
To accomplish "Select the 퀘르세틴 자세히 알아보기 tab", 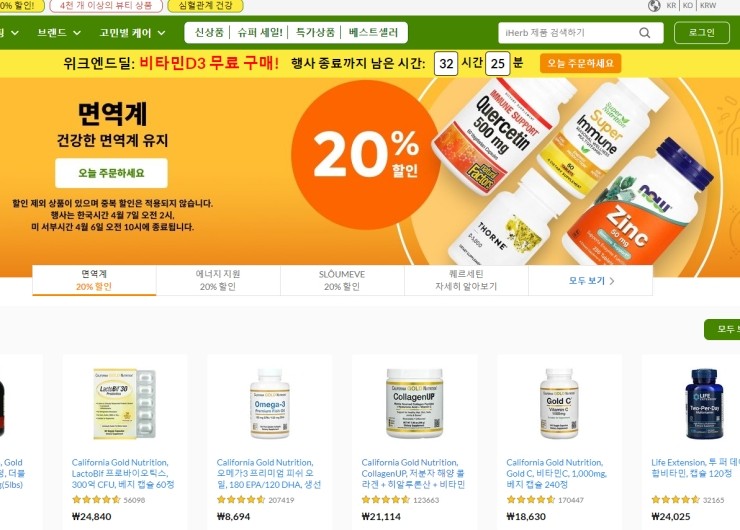I will 466,280.
